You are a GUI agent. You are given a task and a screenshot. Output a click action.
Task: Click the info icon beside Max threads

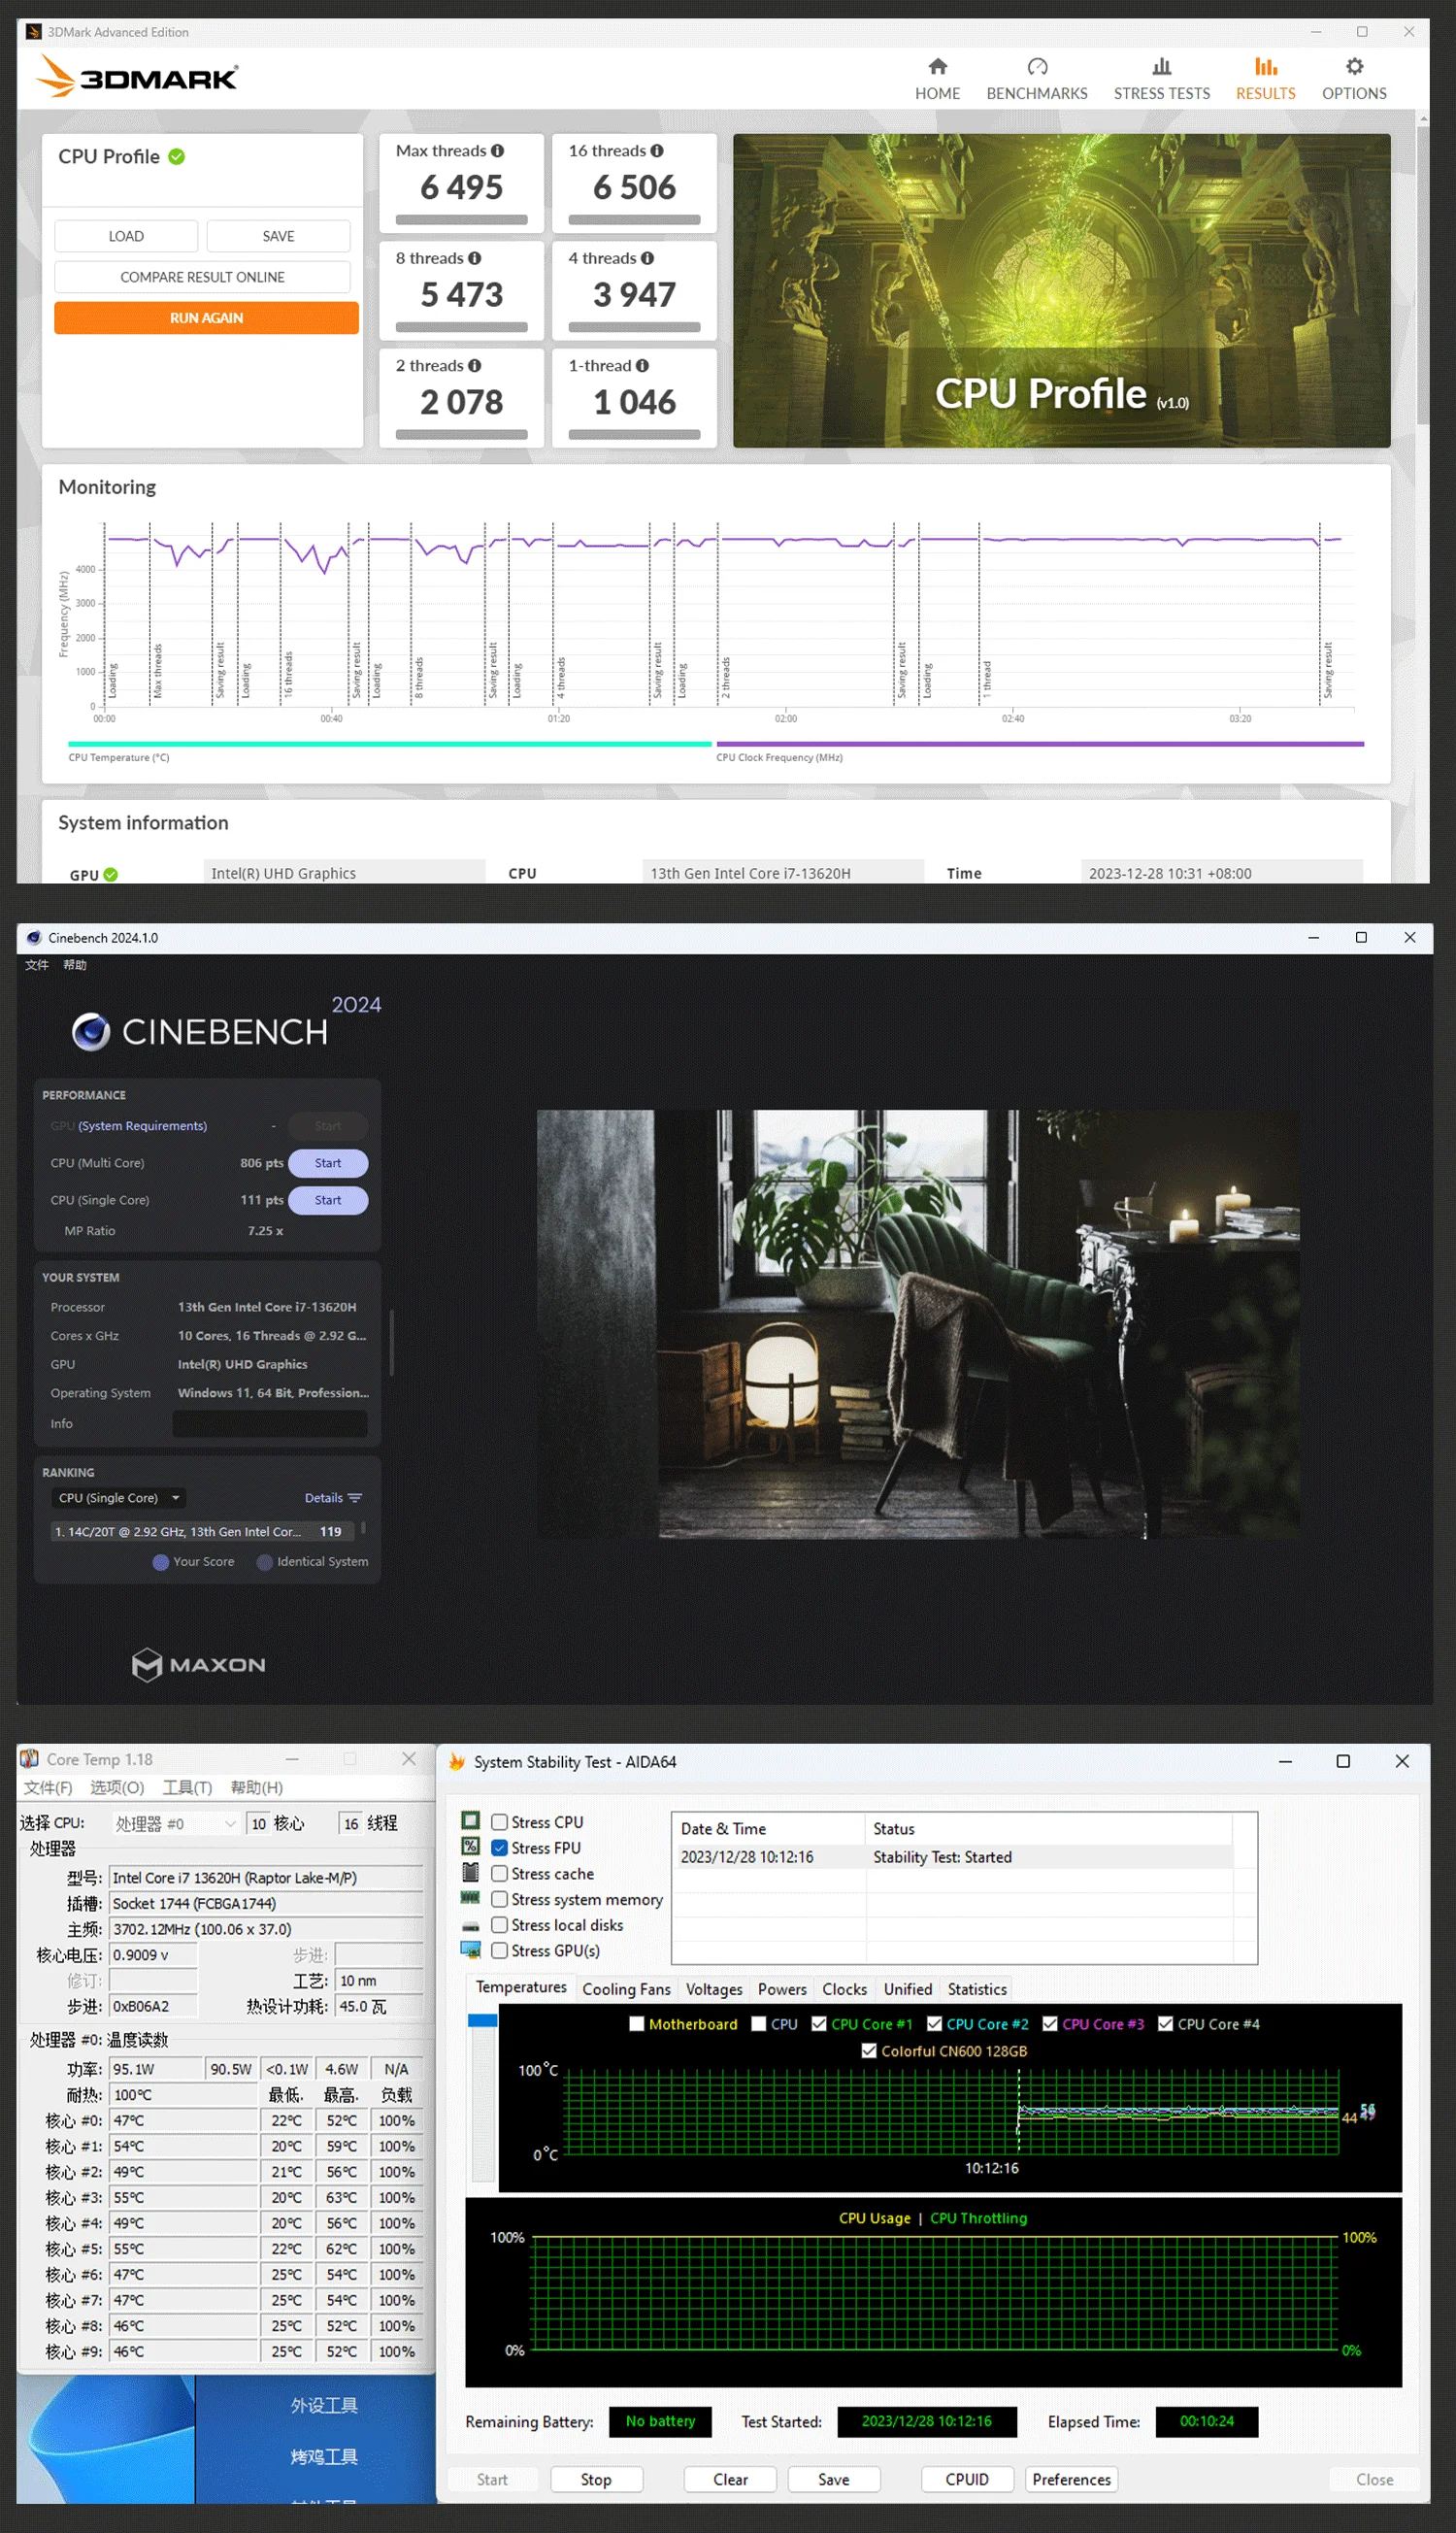coord(497,151)
